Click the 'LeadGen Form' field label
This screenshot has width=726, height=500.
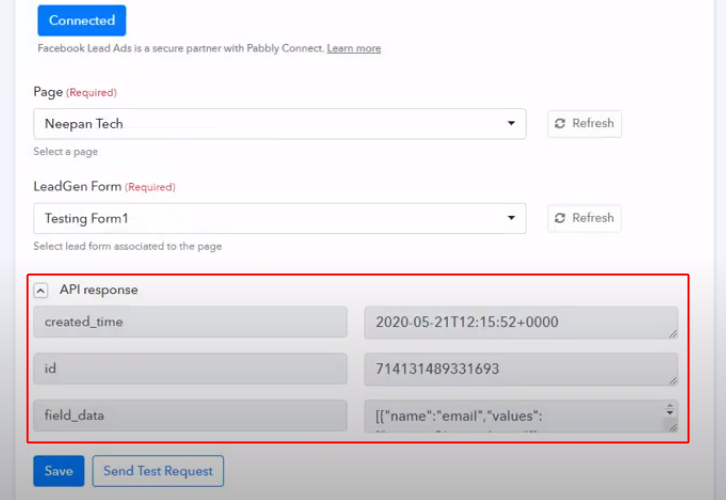point(77,186)
